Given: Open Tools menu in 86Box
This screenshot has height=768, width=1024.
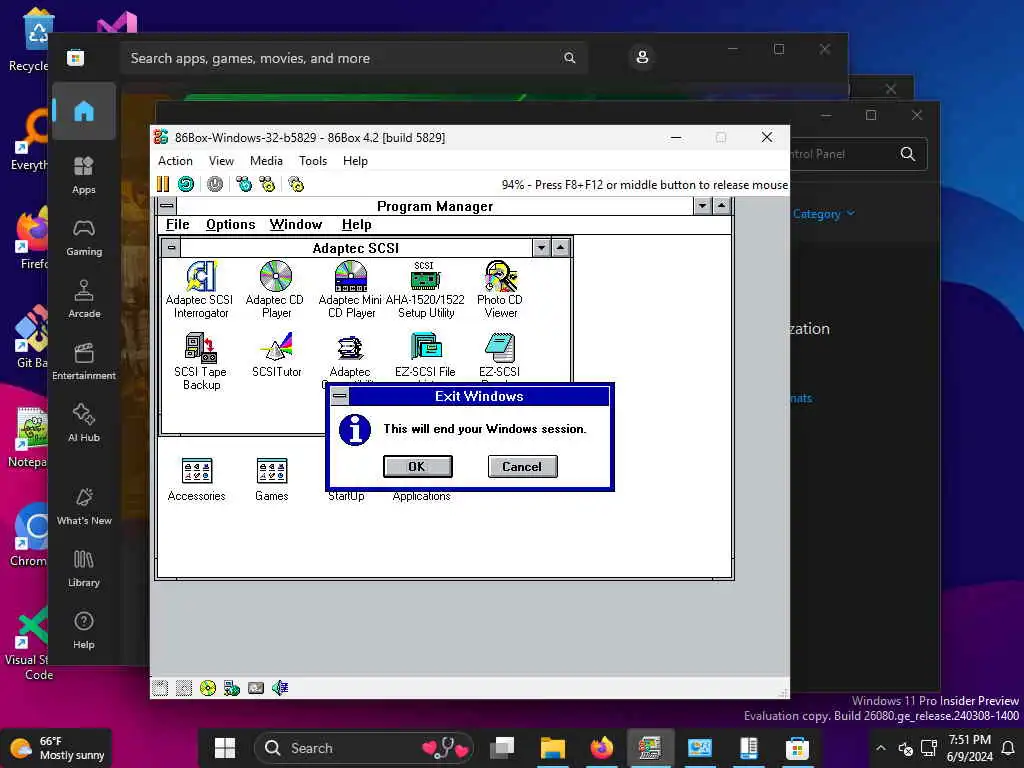Looking at the screenshot, I should 313,161.
